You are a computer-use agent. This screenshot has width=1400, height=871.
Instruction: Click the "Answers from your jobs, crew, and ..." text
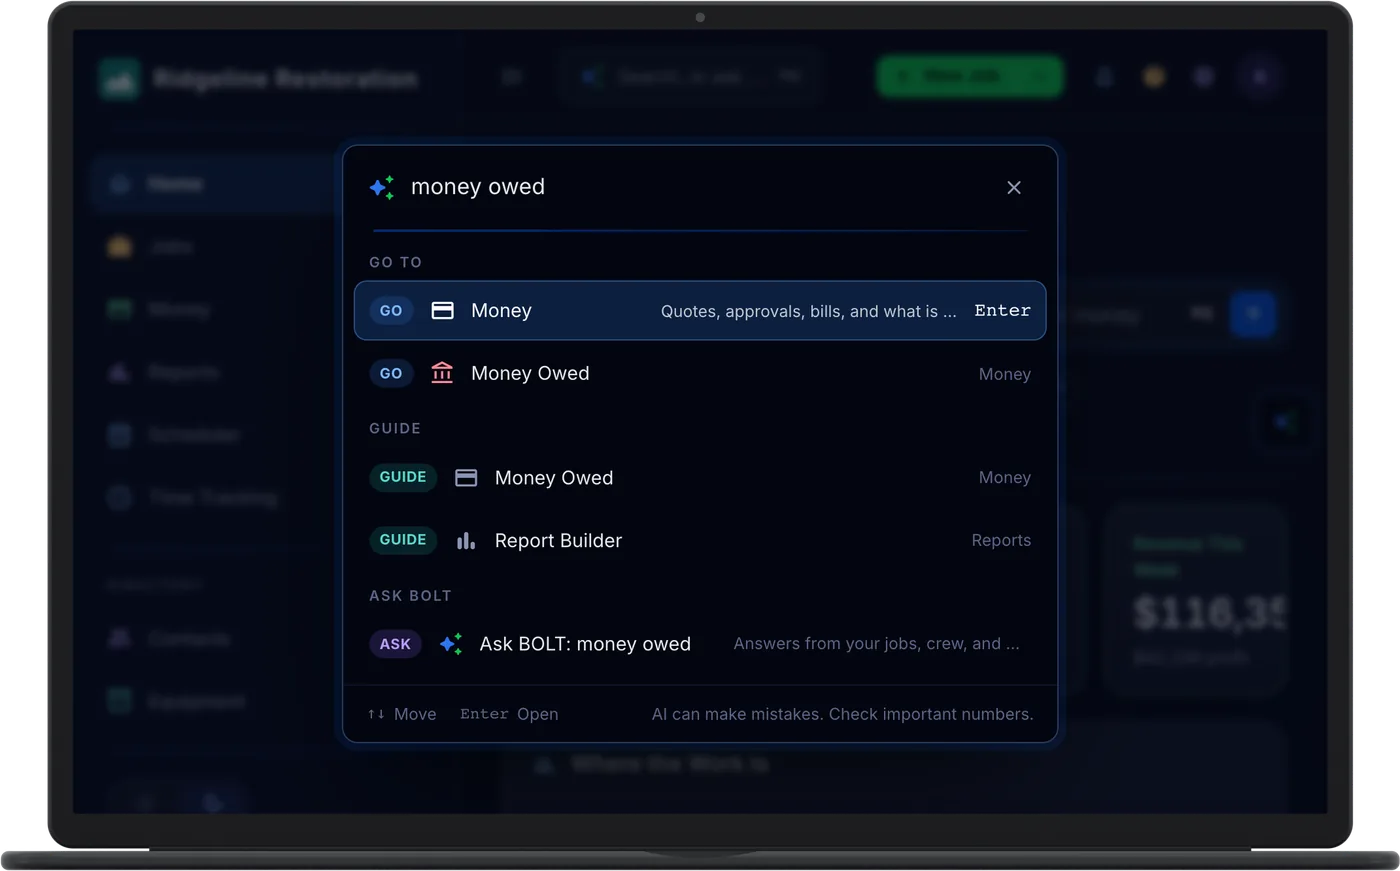point(877,644)
